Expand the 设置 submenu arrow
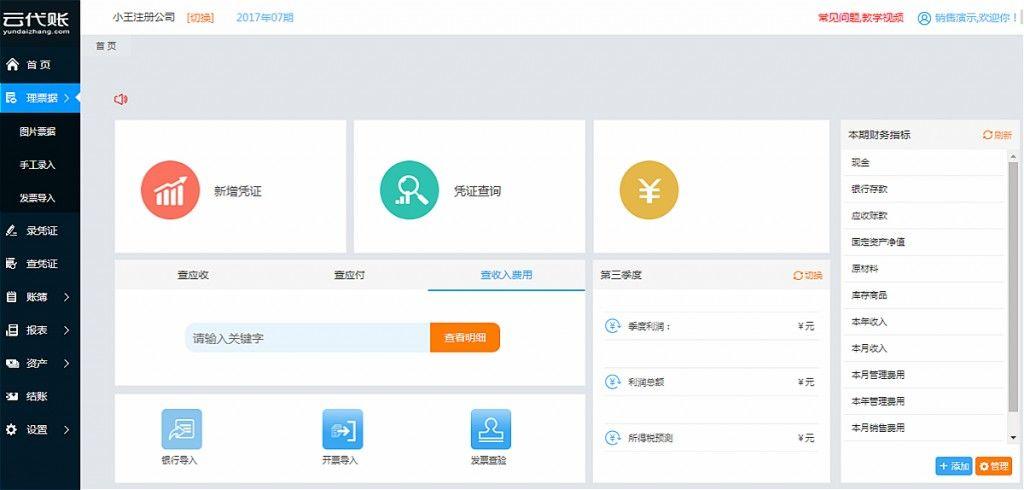The image size is (1024, 490). click(67, 430)
